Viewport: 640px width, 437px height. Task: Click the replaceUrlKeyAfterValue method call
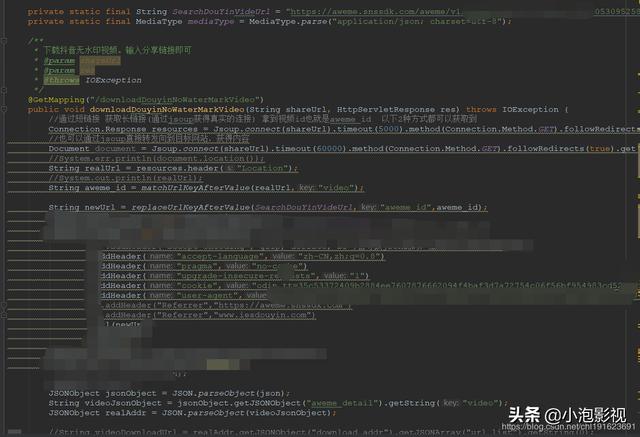click(190, 207)
